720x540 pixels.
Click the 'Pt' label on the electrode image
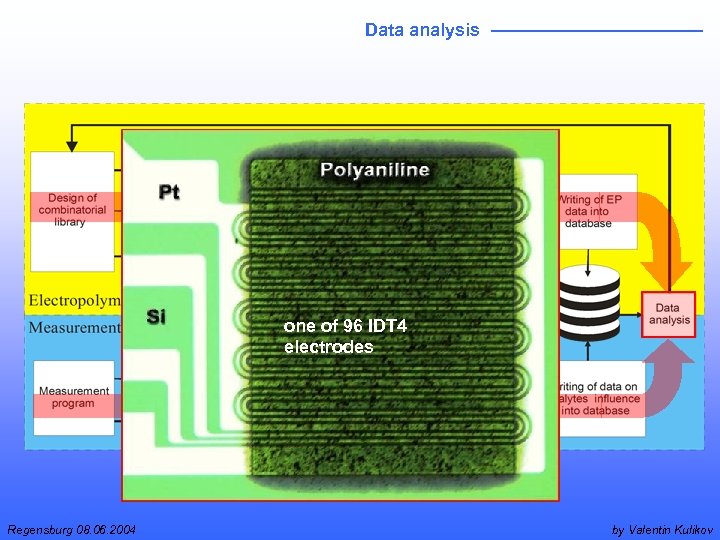[169, 191]
